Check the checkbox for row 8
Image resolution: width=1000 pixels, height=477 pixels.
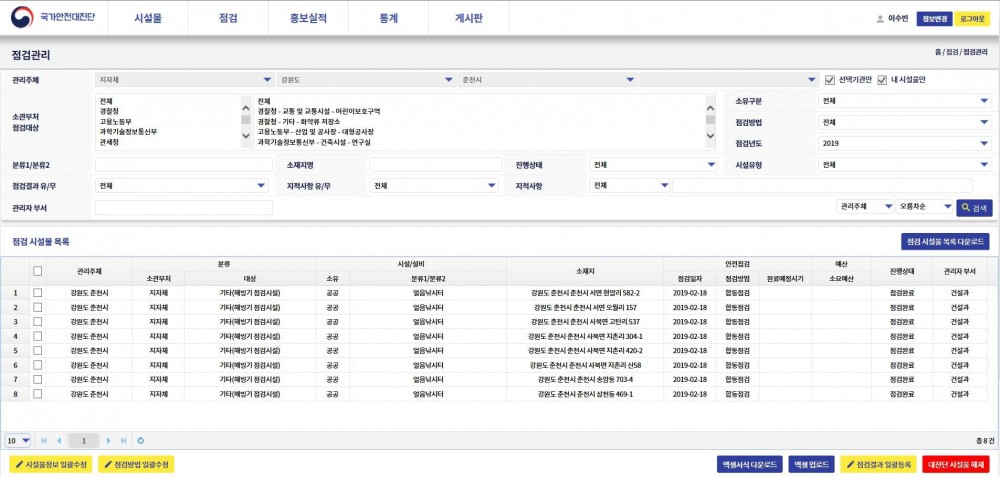pos(38,394)
